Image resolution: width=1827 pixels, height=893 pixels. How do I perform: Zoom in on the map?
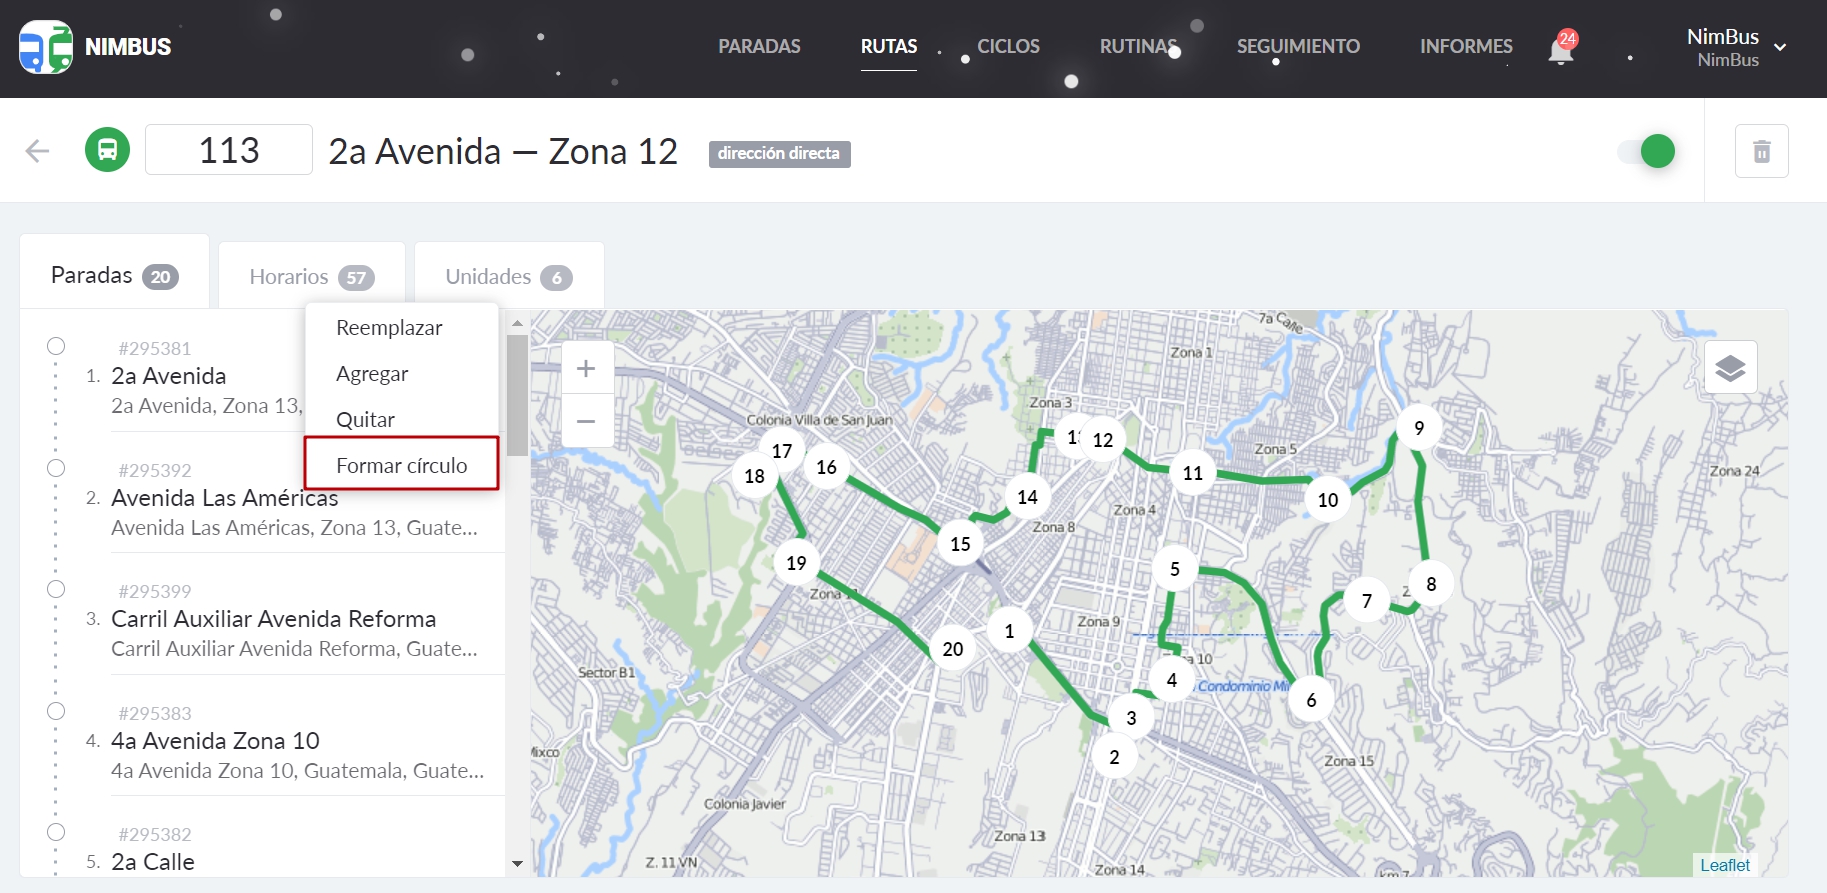pos(587,369)
